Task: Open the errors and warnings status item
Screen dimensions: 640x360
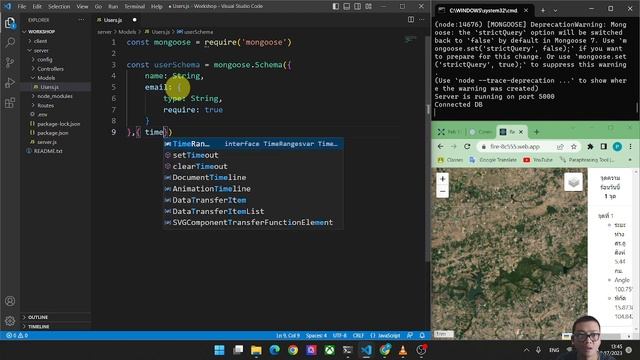Action: pyautogui.click(x=17, y=336)
